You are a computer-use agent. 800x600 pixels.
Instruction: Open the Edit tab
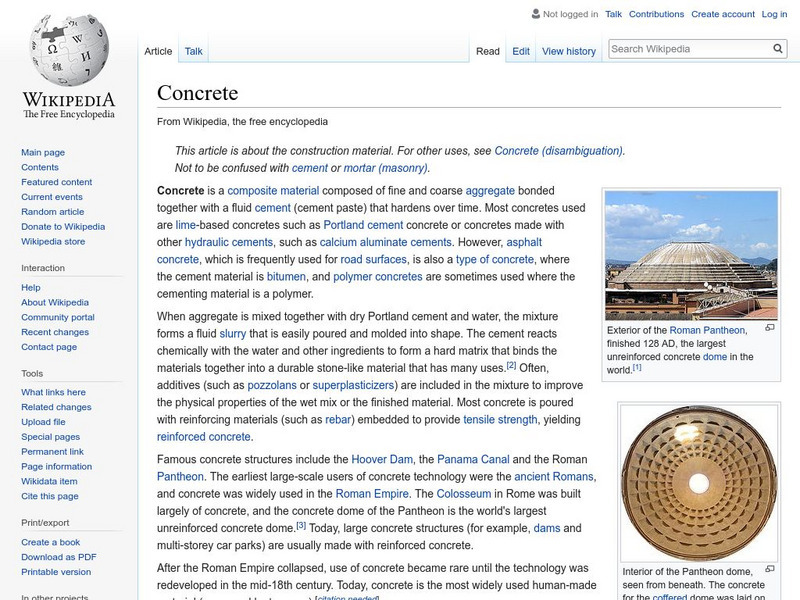pos(521,52)
